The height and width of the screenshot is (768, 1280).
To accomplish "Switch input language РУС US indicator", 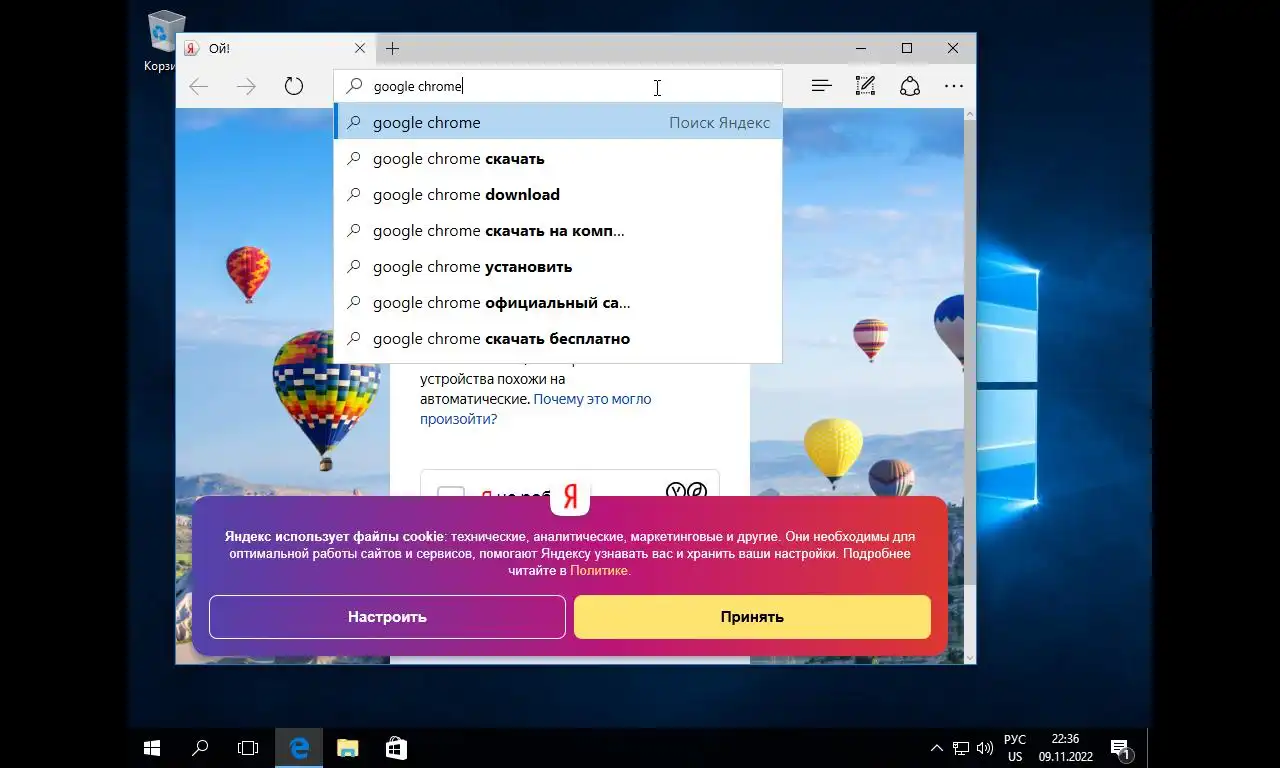I will point(1015,748).
